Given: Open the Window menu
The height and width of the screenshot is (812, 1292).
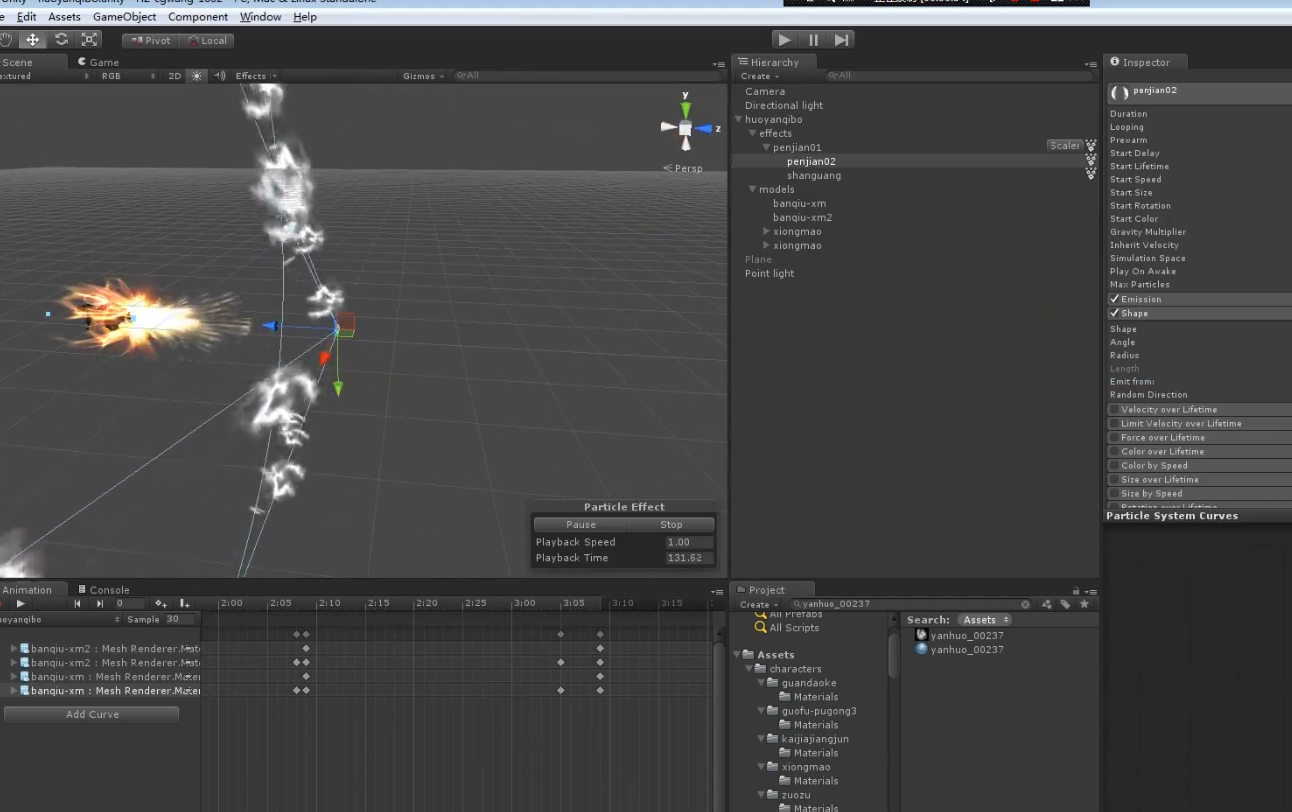Looking at the screenshot, I should click(260, 17).
